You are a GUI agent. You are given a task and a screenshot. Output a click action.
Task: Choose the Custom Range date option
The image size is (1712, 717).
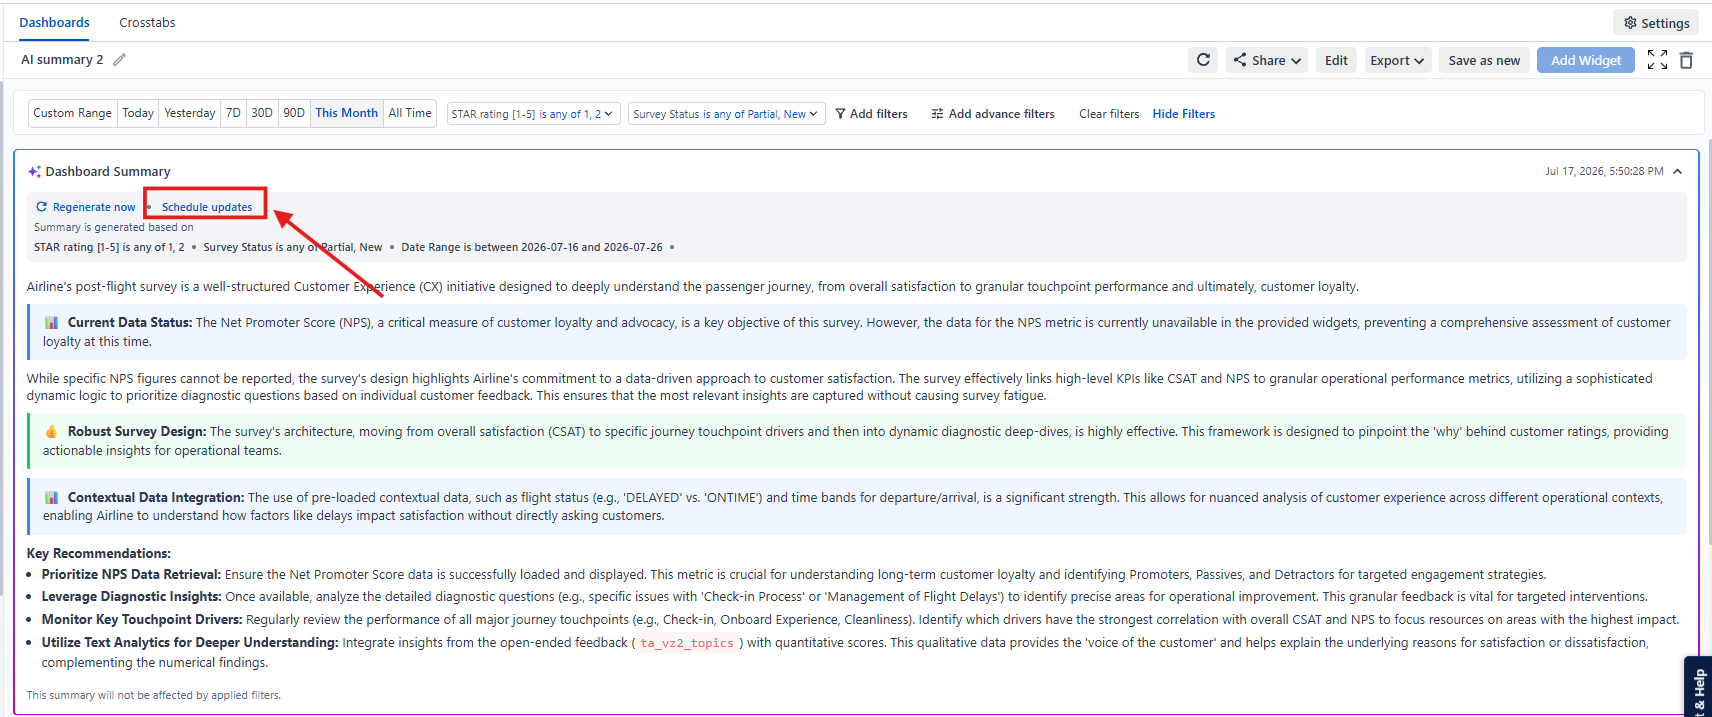(x=72, y=113)
